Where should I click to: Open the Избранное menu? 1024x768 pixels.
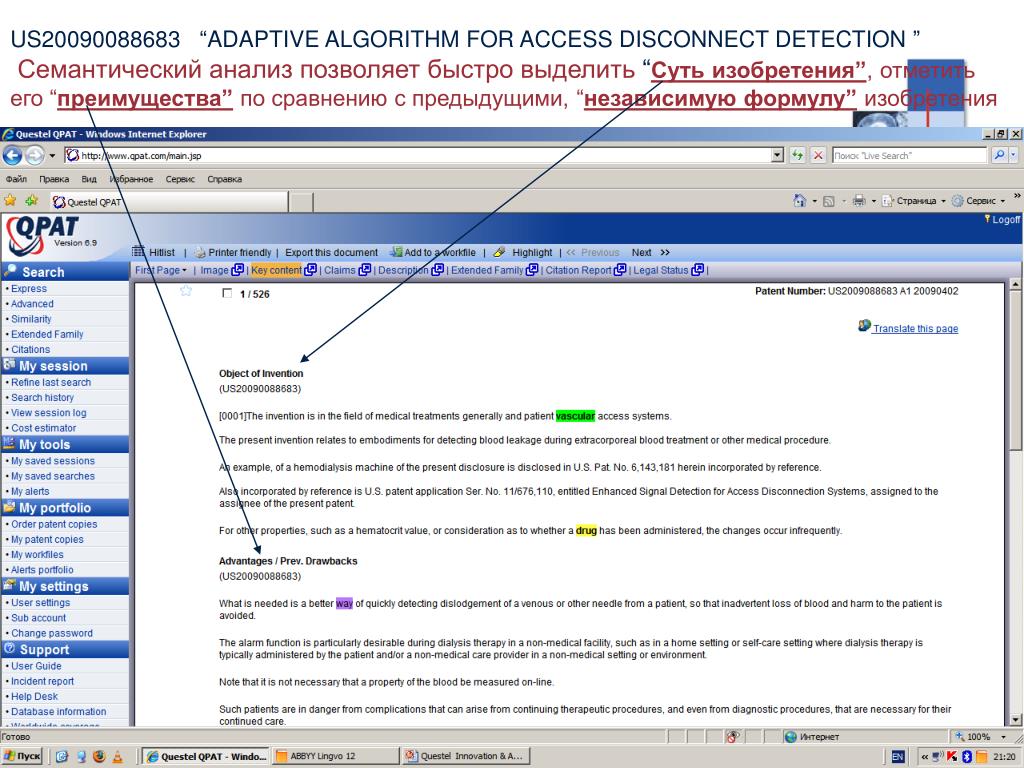pos(131,179)
